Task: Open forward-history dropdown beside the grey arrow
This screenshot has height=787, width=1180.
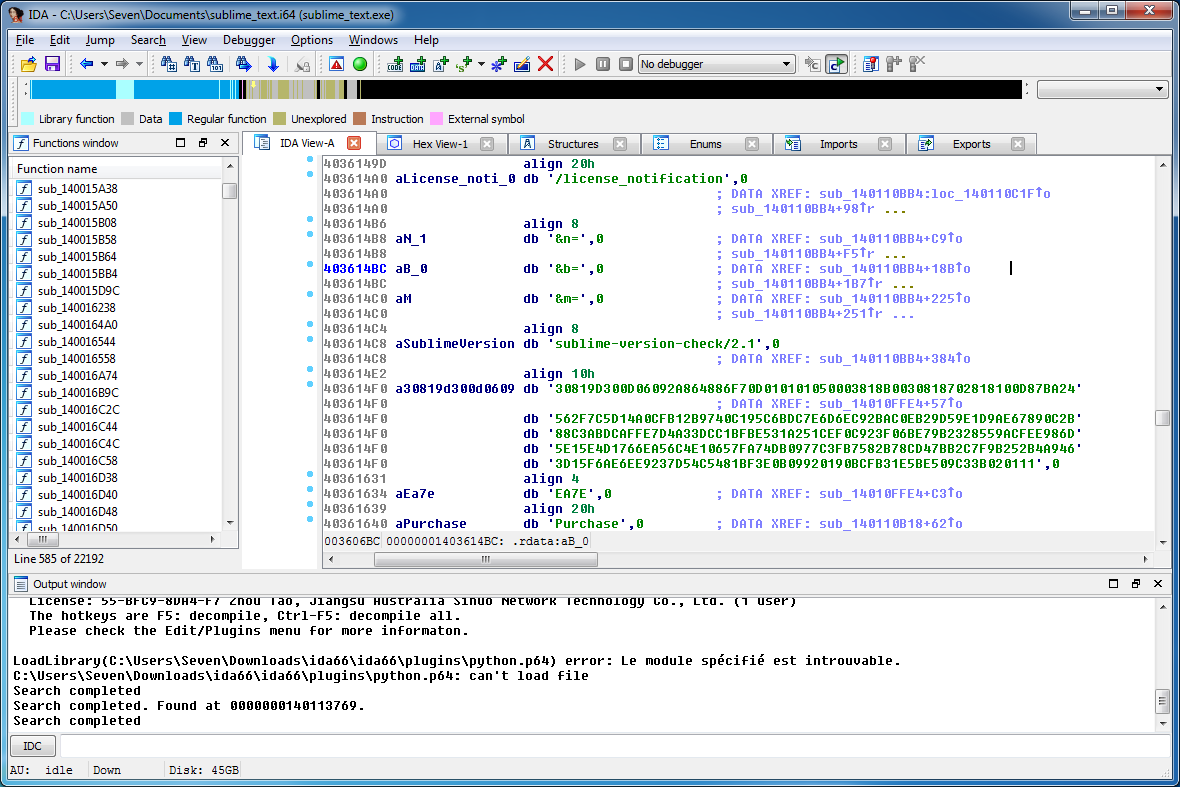Action: 139,64
